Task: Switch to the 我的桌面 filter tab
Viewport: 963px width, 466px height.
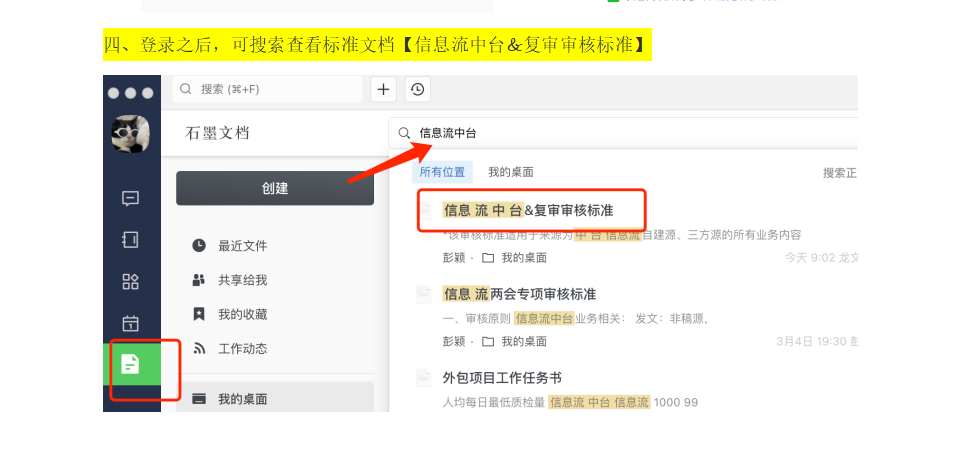Action: click(511, 173)
